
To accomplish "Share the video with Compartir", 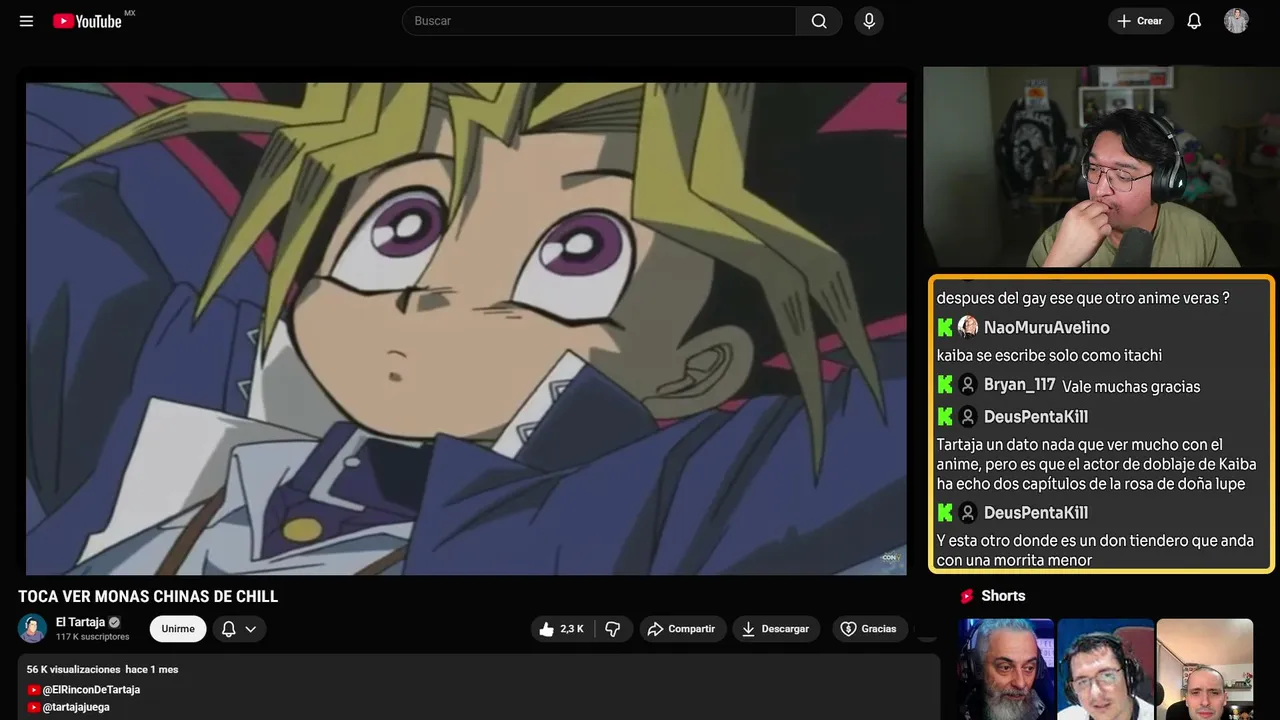I will 683,629.
